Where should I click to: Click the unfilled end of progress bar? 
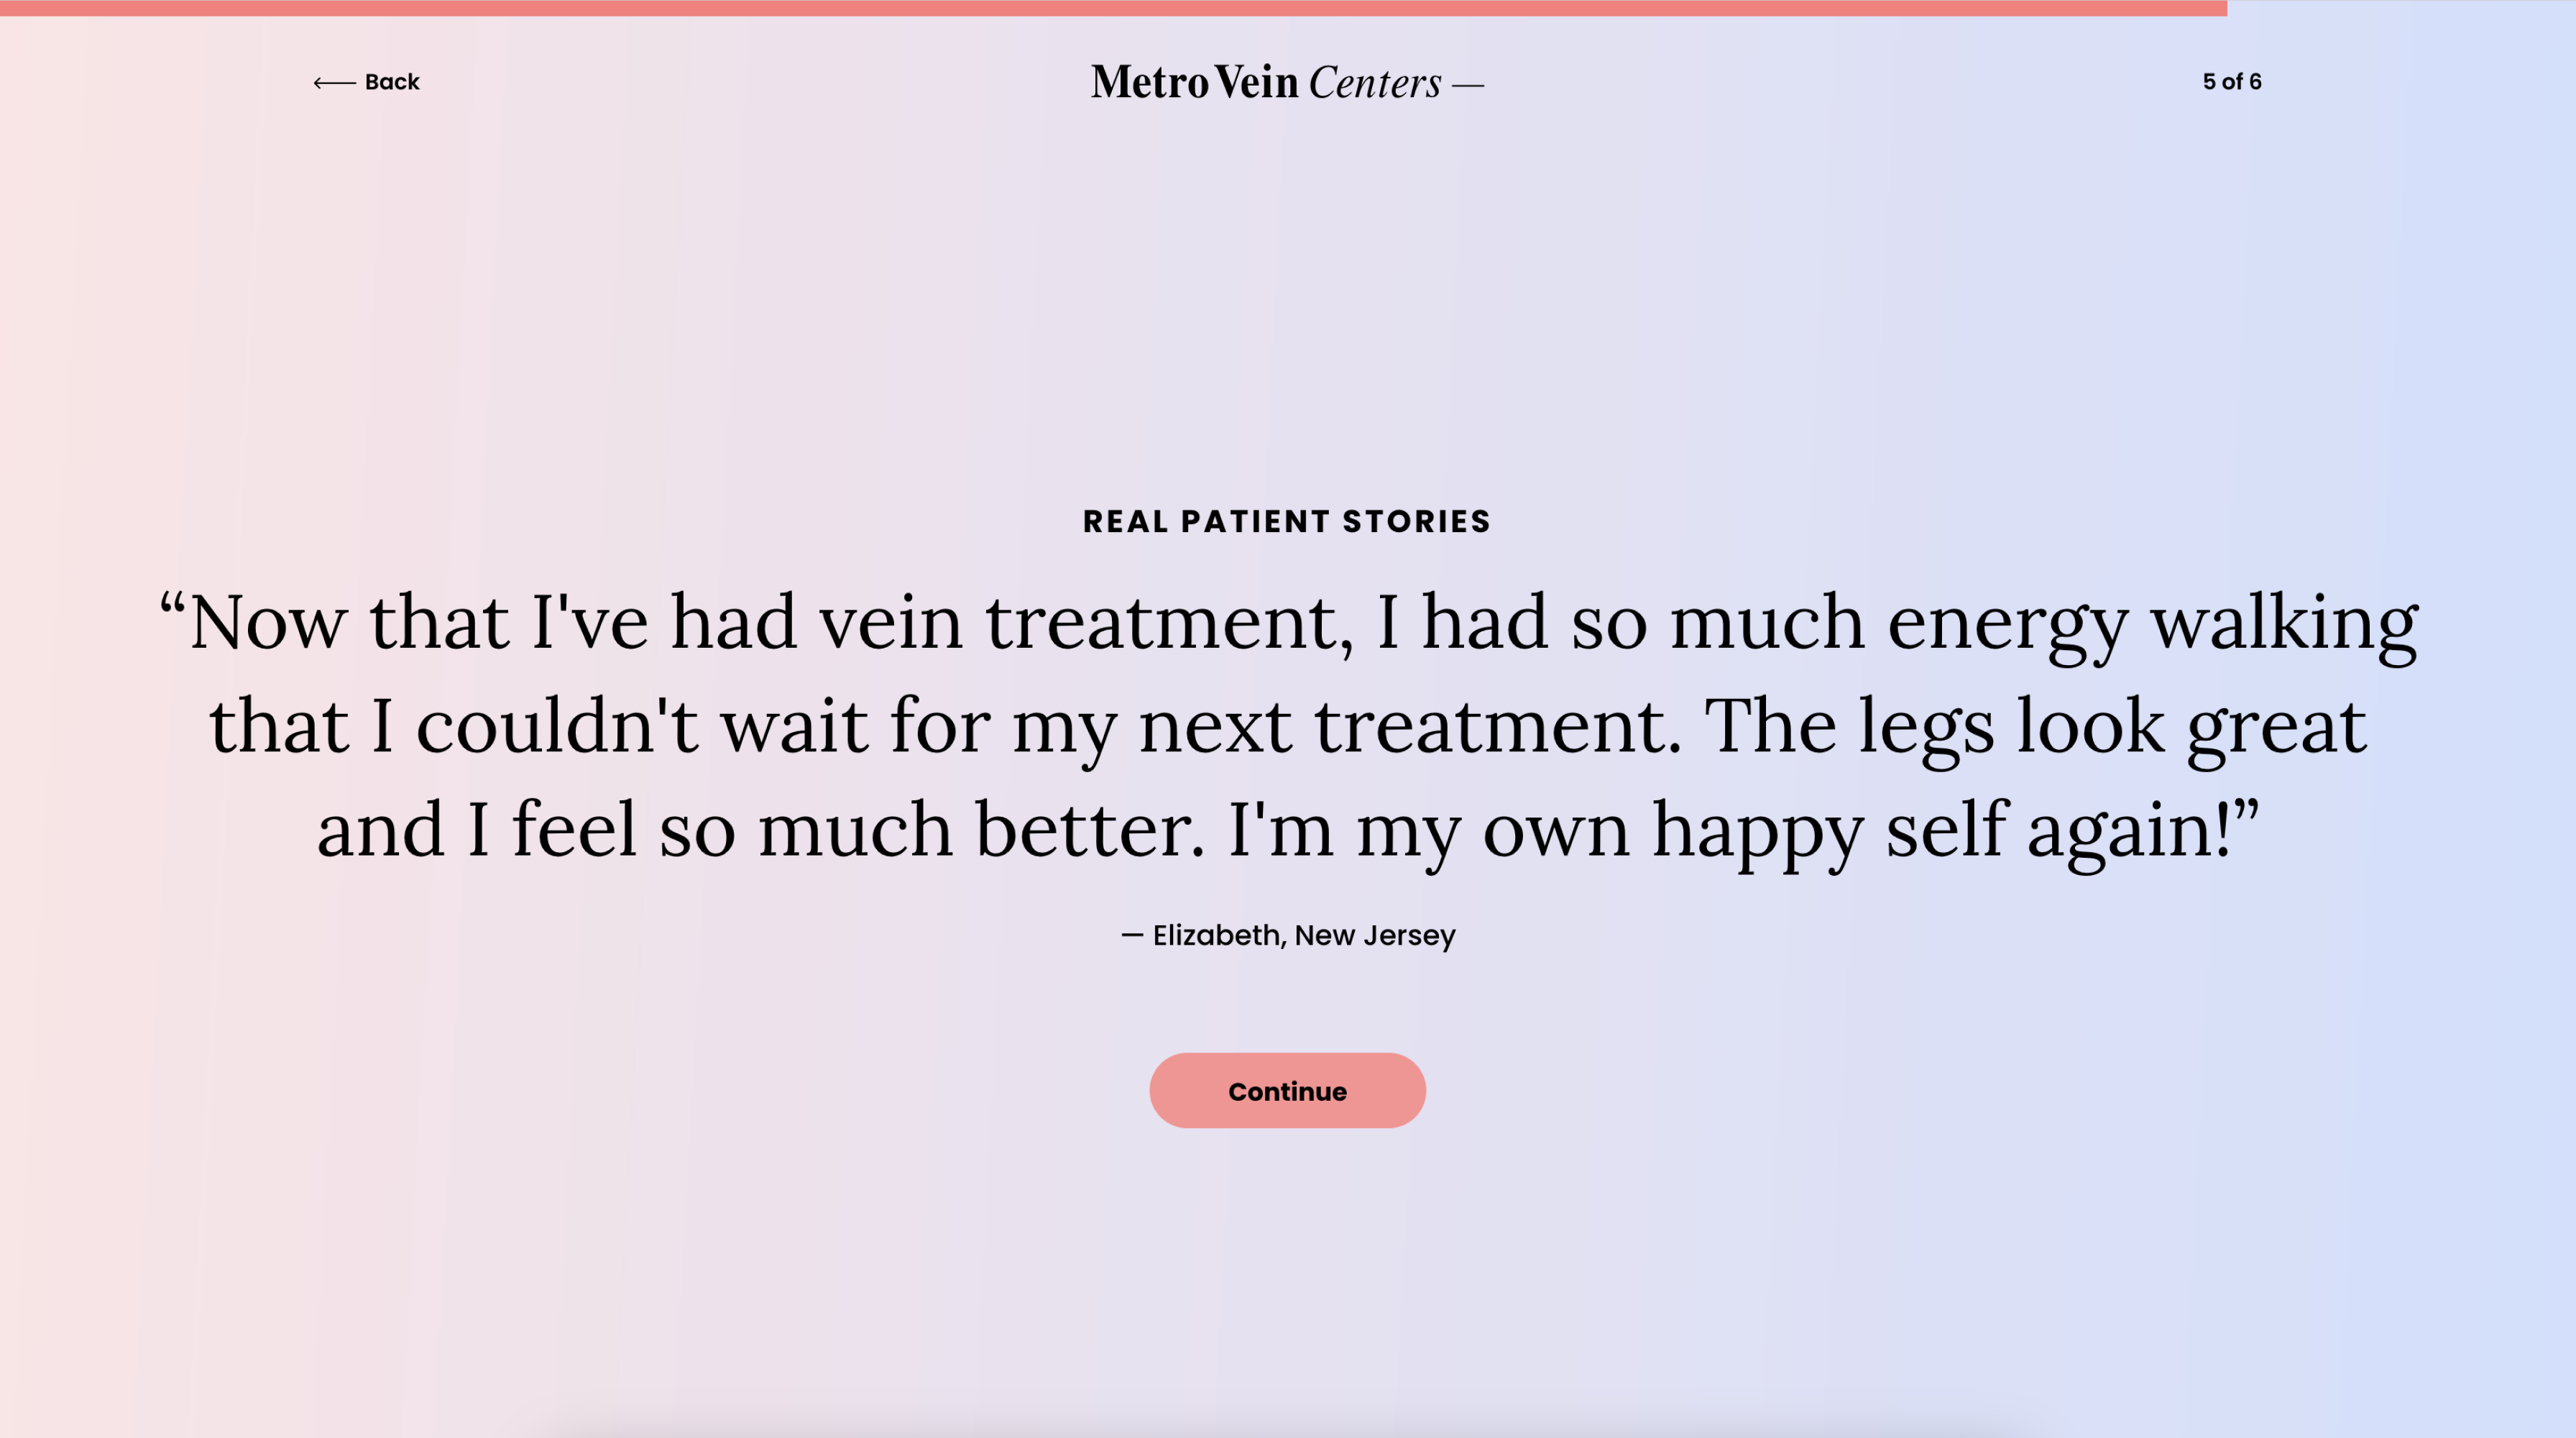[2401, 8]
